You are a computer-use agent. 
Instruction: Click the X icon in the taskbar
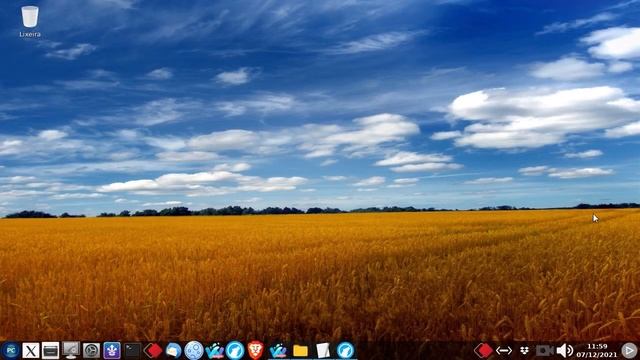click(x=31, y=350)
